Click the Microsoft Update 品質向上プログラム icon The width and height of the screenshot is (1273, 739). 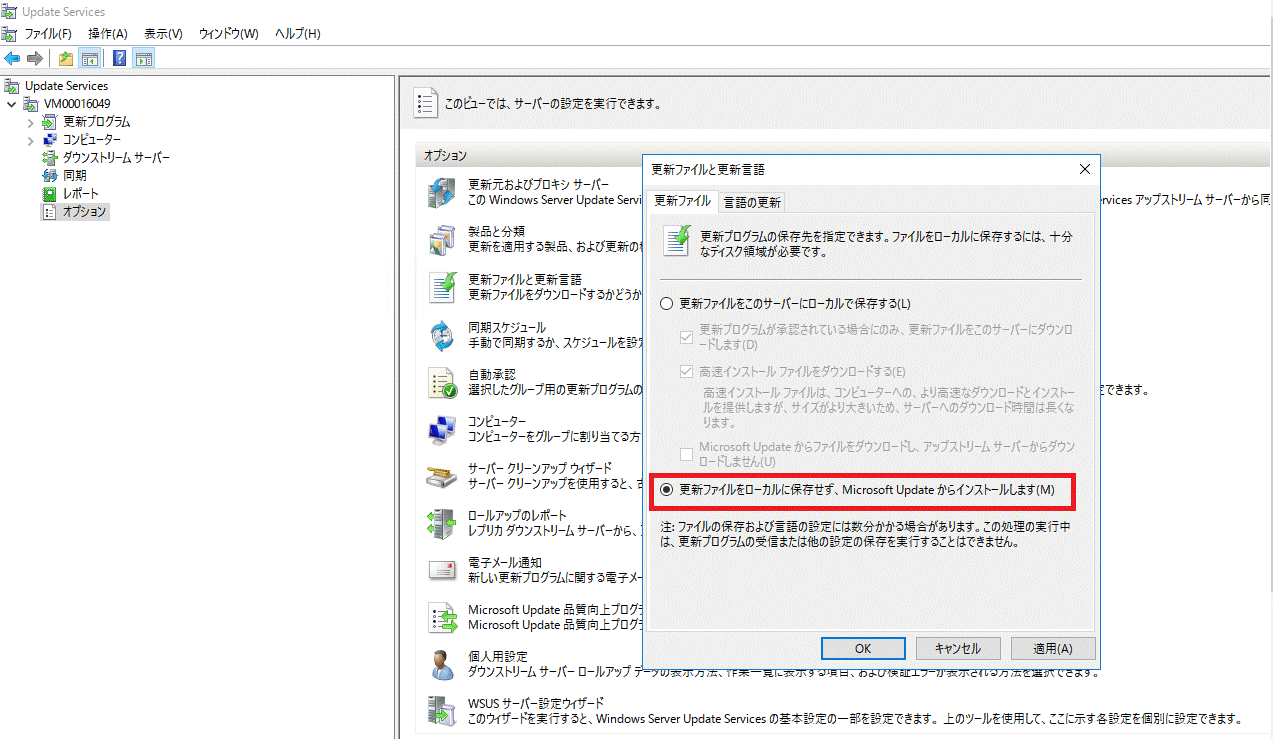point(442,617)
